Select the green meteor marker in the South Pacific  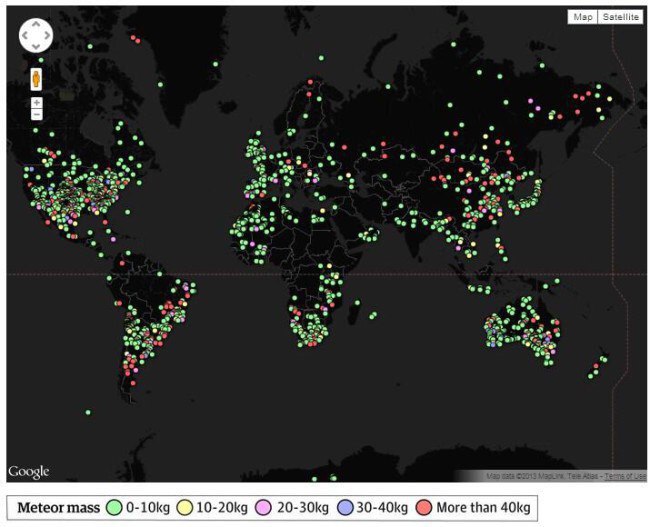(88, 412)
